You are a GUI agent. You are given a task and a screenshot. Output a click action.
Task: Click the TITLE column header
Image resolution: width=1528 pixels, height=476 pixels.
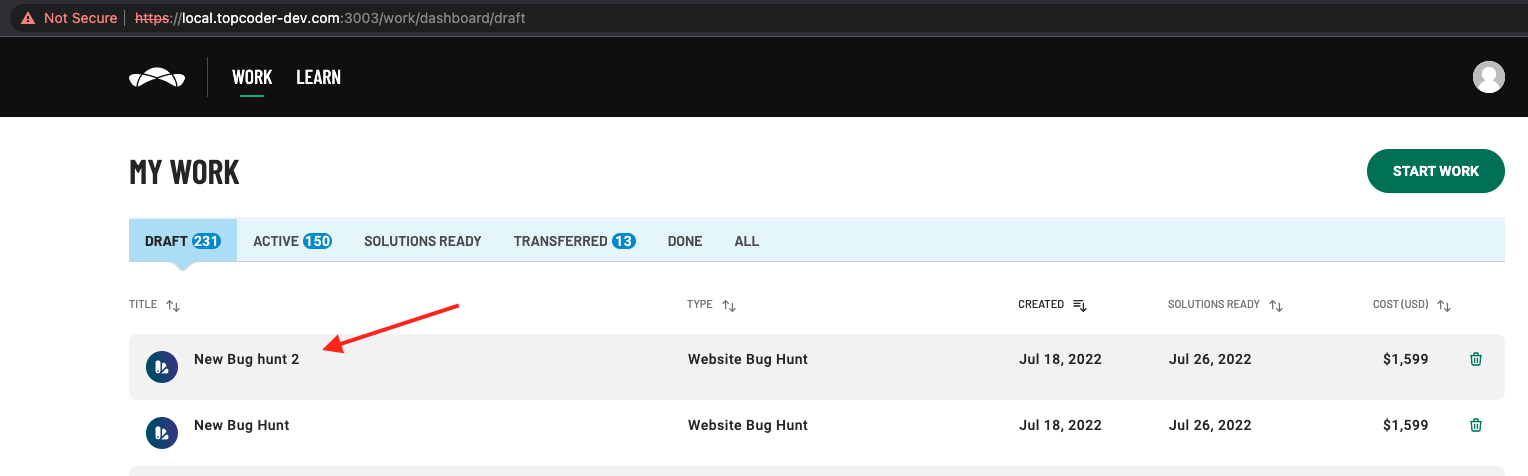[144, 304]
